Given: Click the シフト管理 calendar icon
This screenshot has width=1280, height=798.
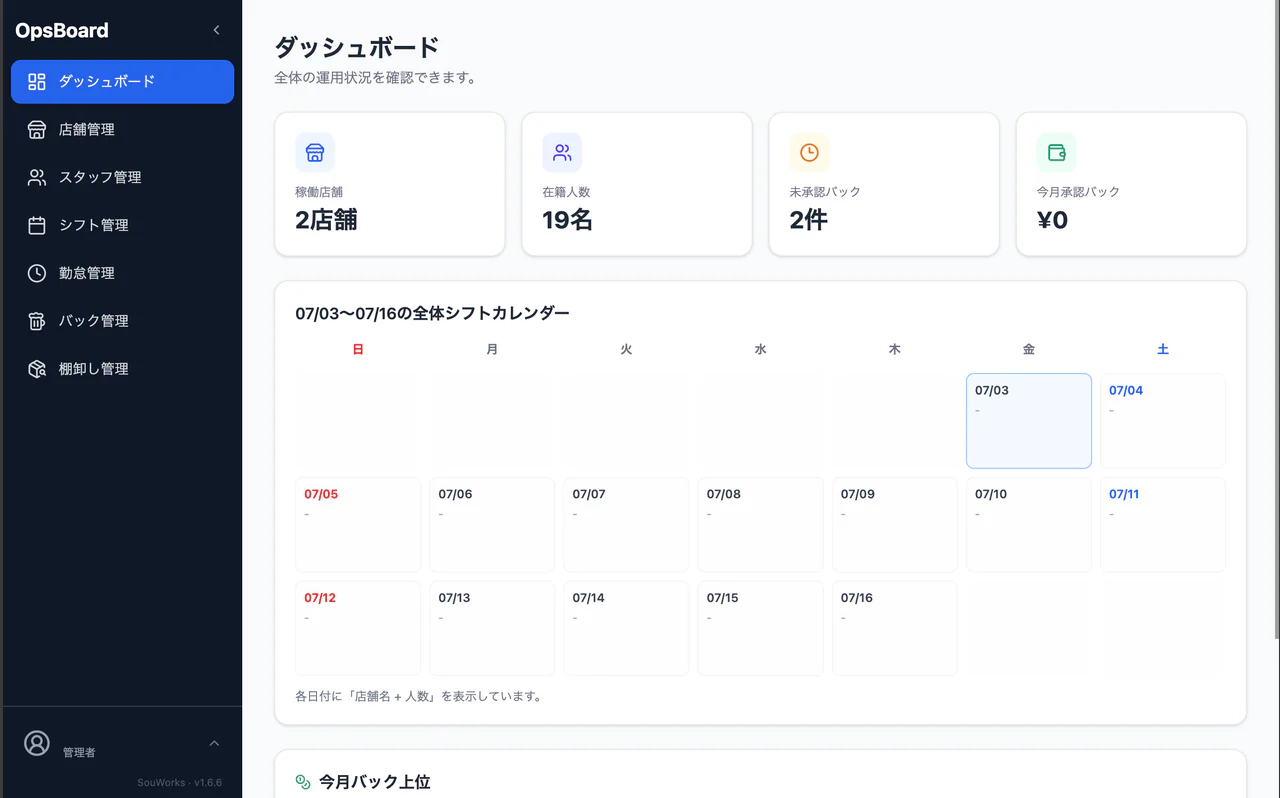Looking at the screenshot, I should tap(37, 226).
